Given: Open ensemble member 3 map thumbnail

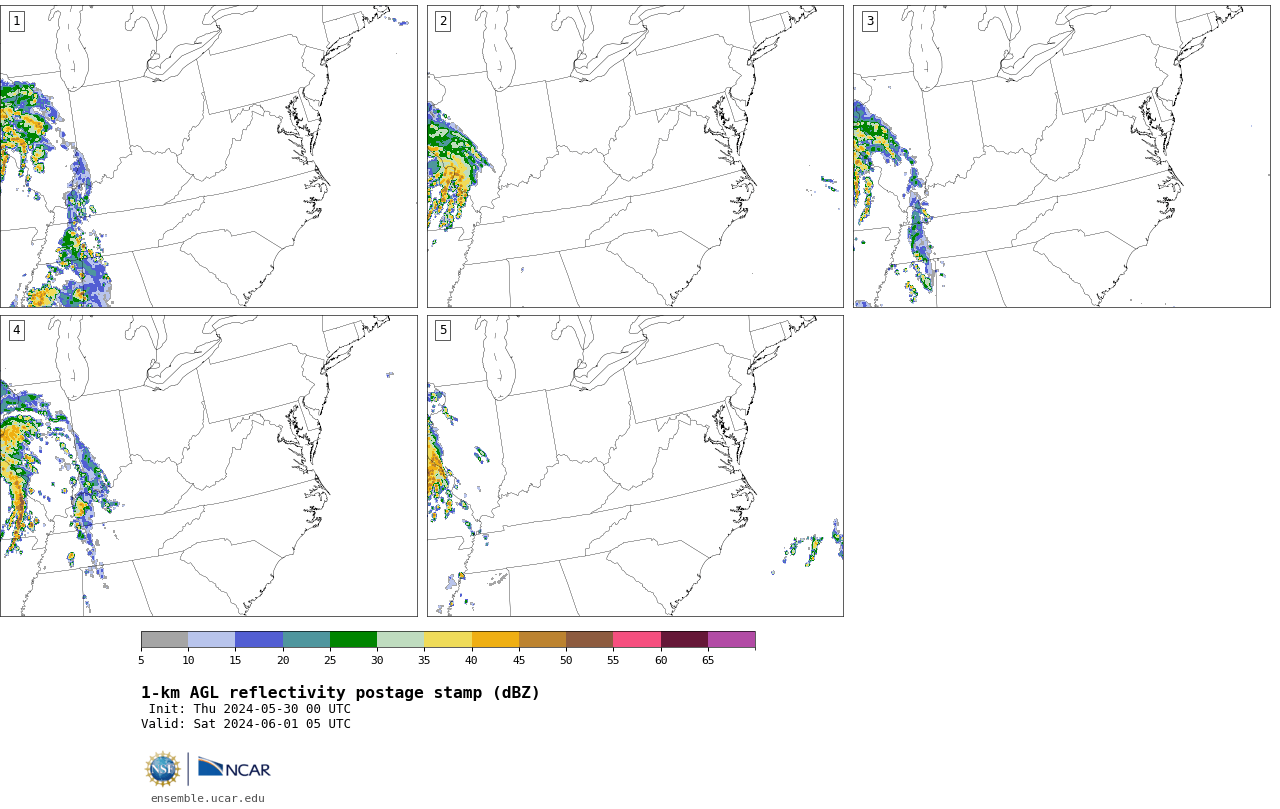Looking at the screenshot, I should (1061, 156).
